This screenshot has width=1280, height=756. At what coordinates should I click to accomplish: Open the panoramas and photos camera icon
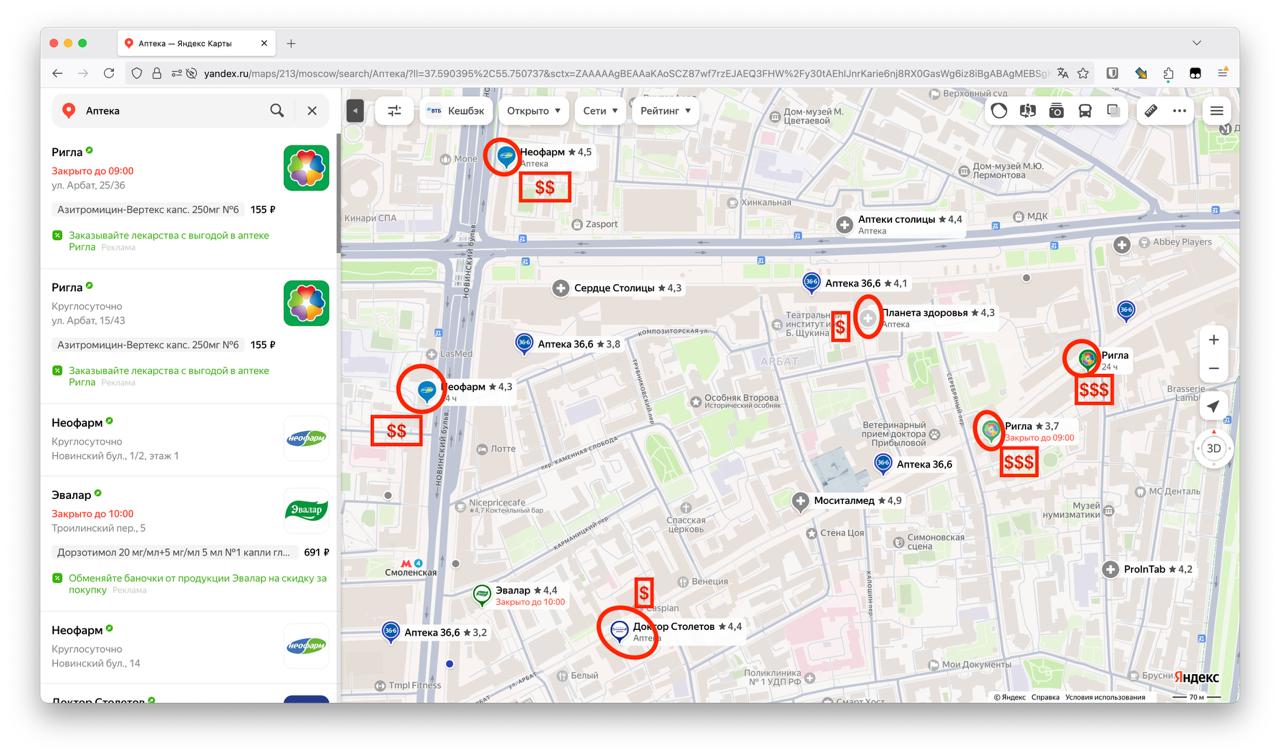coord(1056,111)
